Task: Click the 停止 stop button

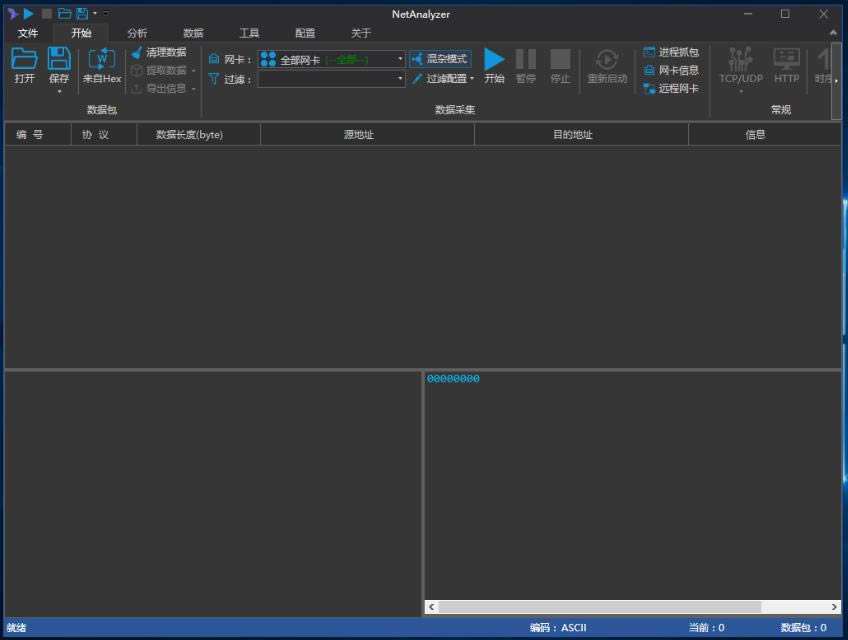Action: click(560, 65)
